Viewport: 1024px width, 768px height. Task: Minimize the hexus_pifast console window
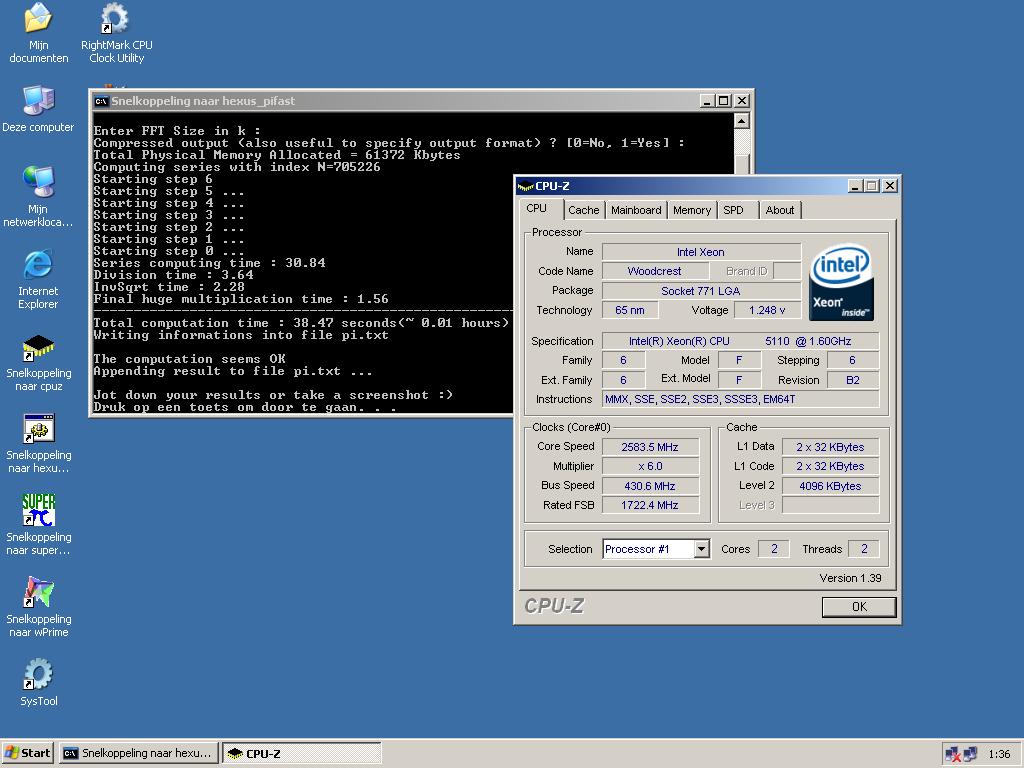pos(707,101)
